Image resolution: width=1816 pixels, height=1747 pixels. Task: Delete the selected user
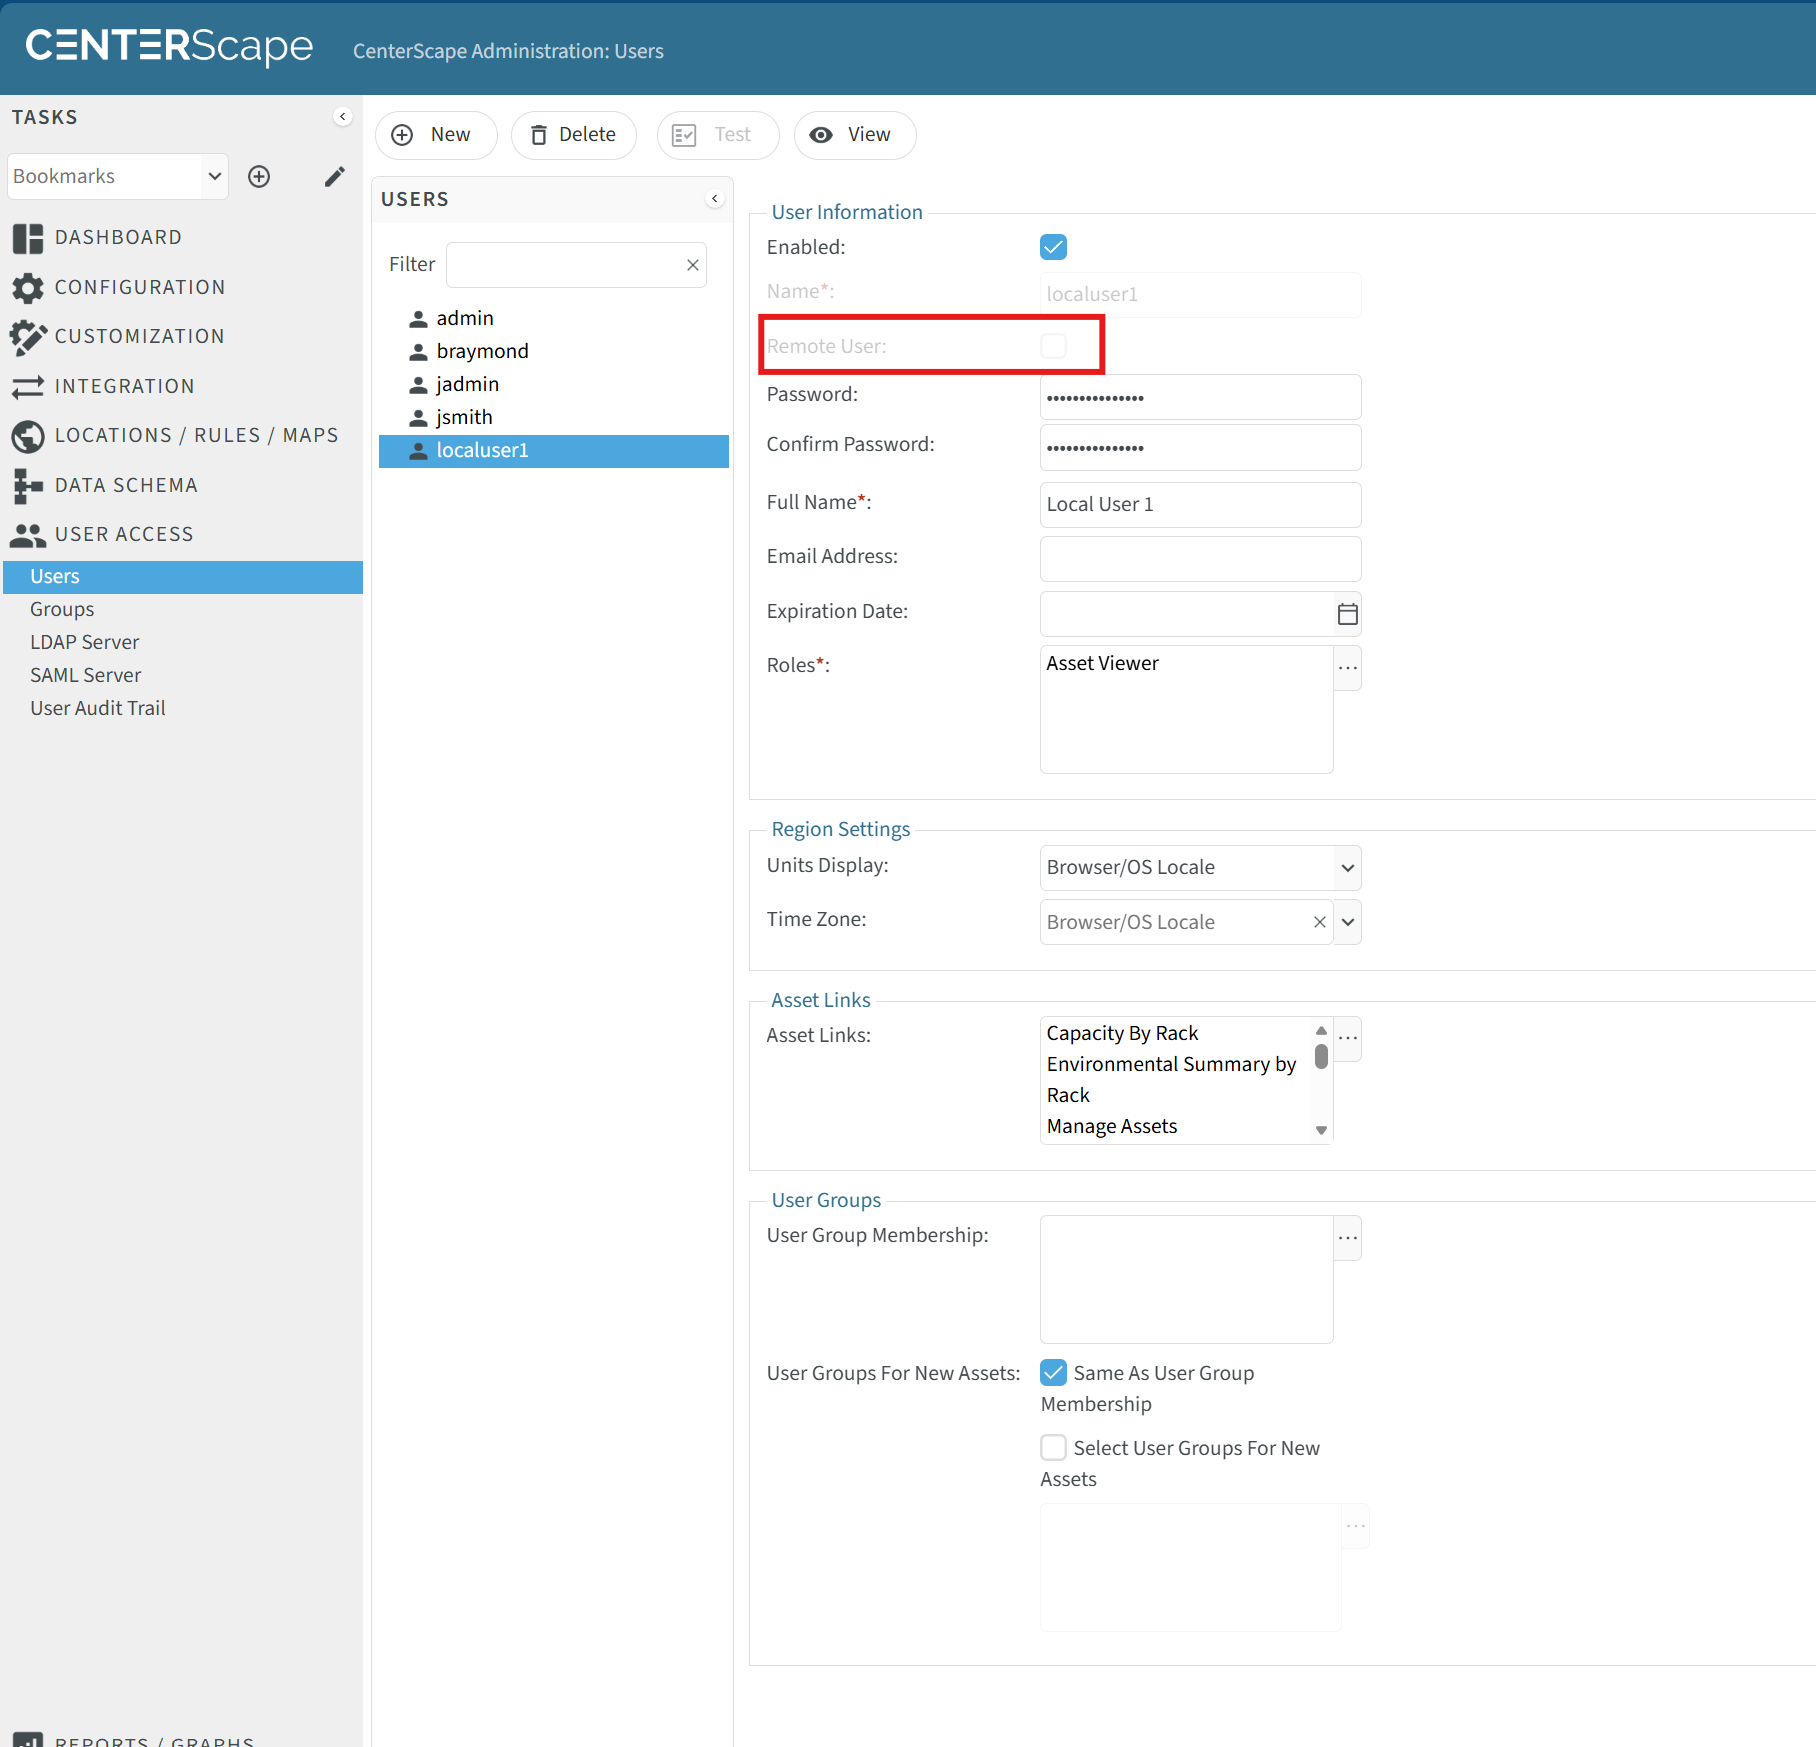coord(573,135)
